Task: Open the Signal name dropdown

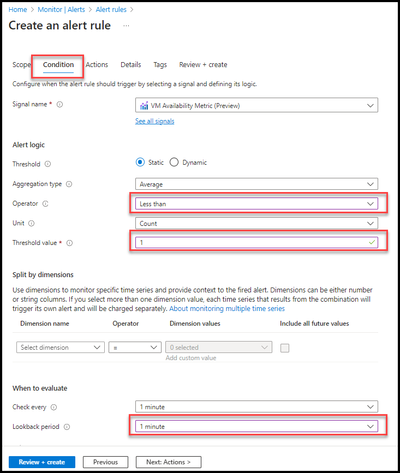Action: (257, 106)
